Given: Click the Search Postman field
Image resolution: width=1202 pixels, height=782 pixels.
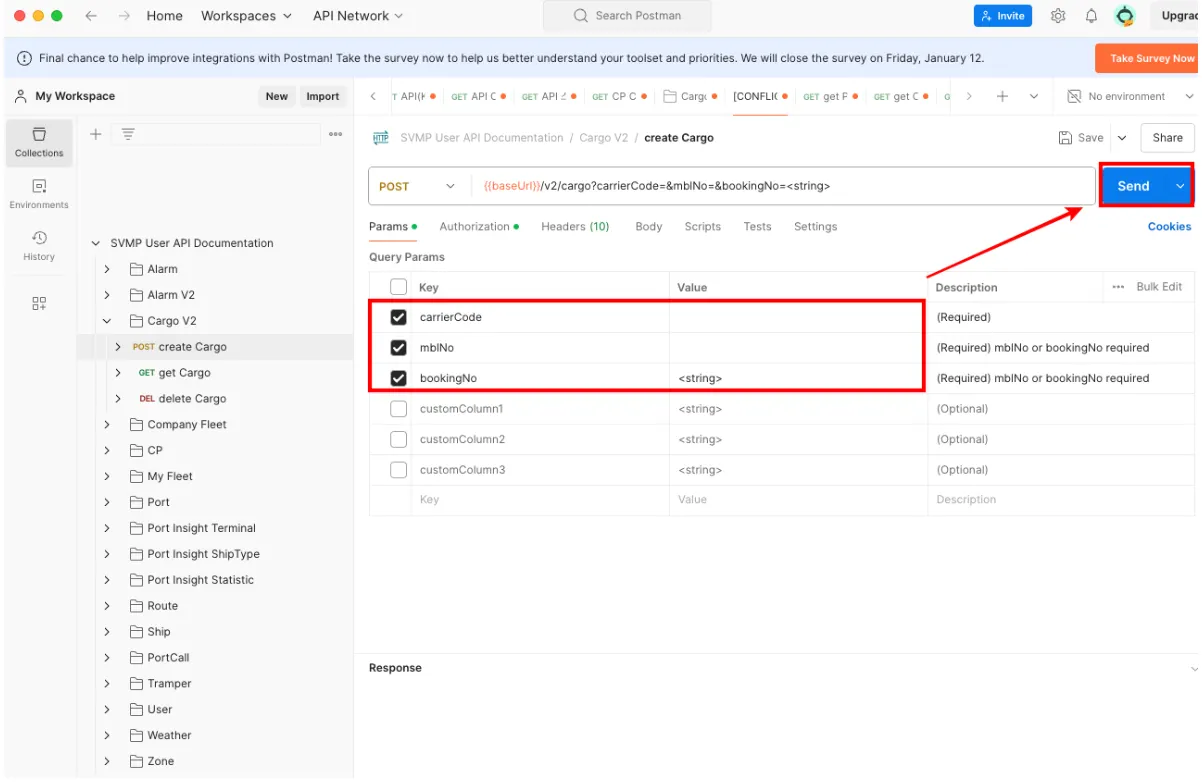Looking at the screenshot, I should [627, 16].
